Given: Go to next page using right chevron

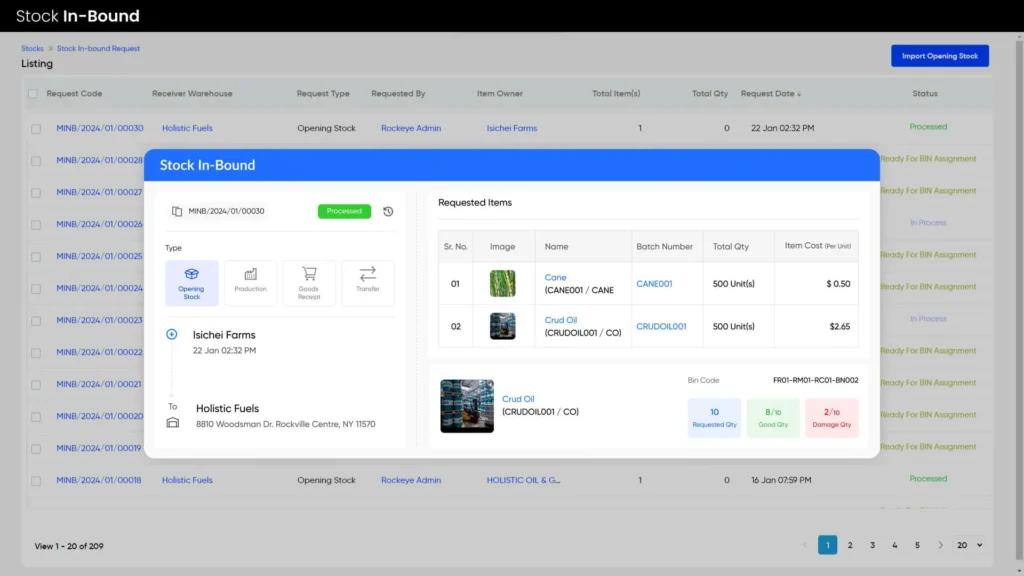Looking at the screenshot, I should pyautogui.click(x=940, y=545).
